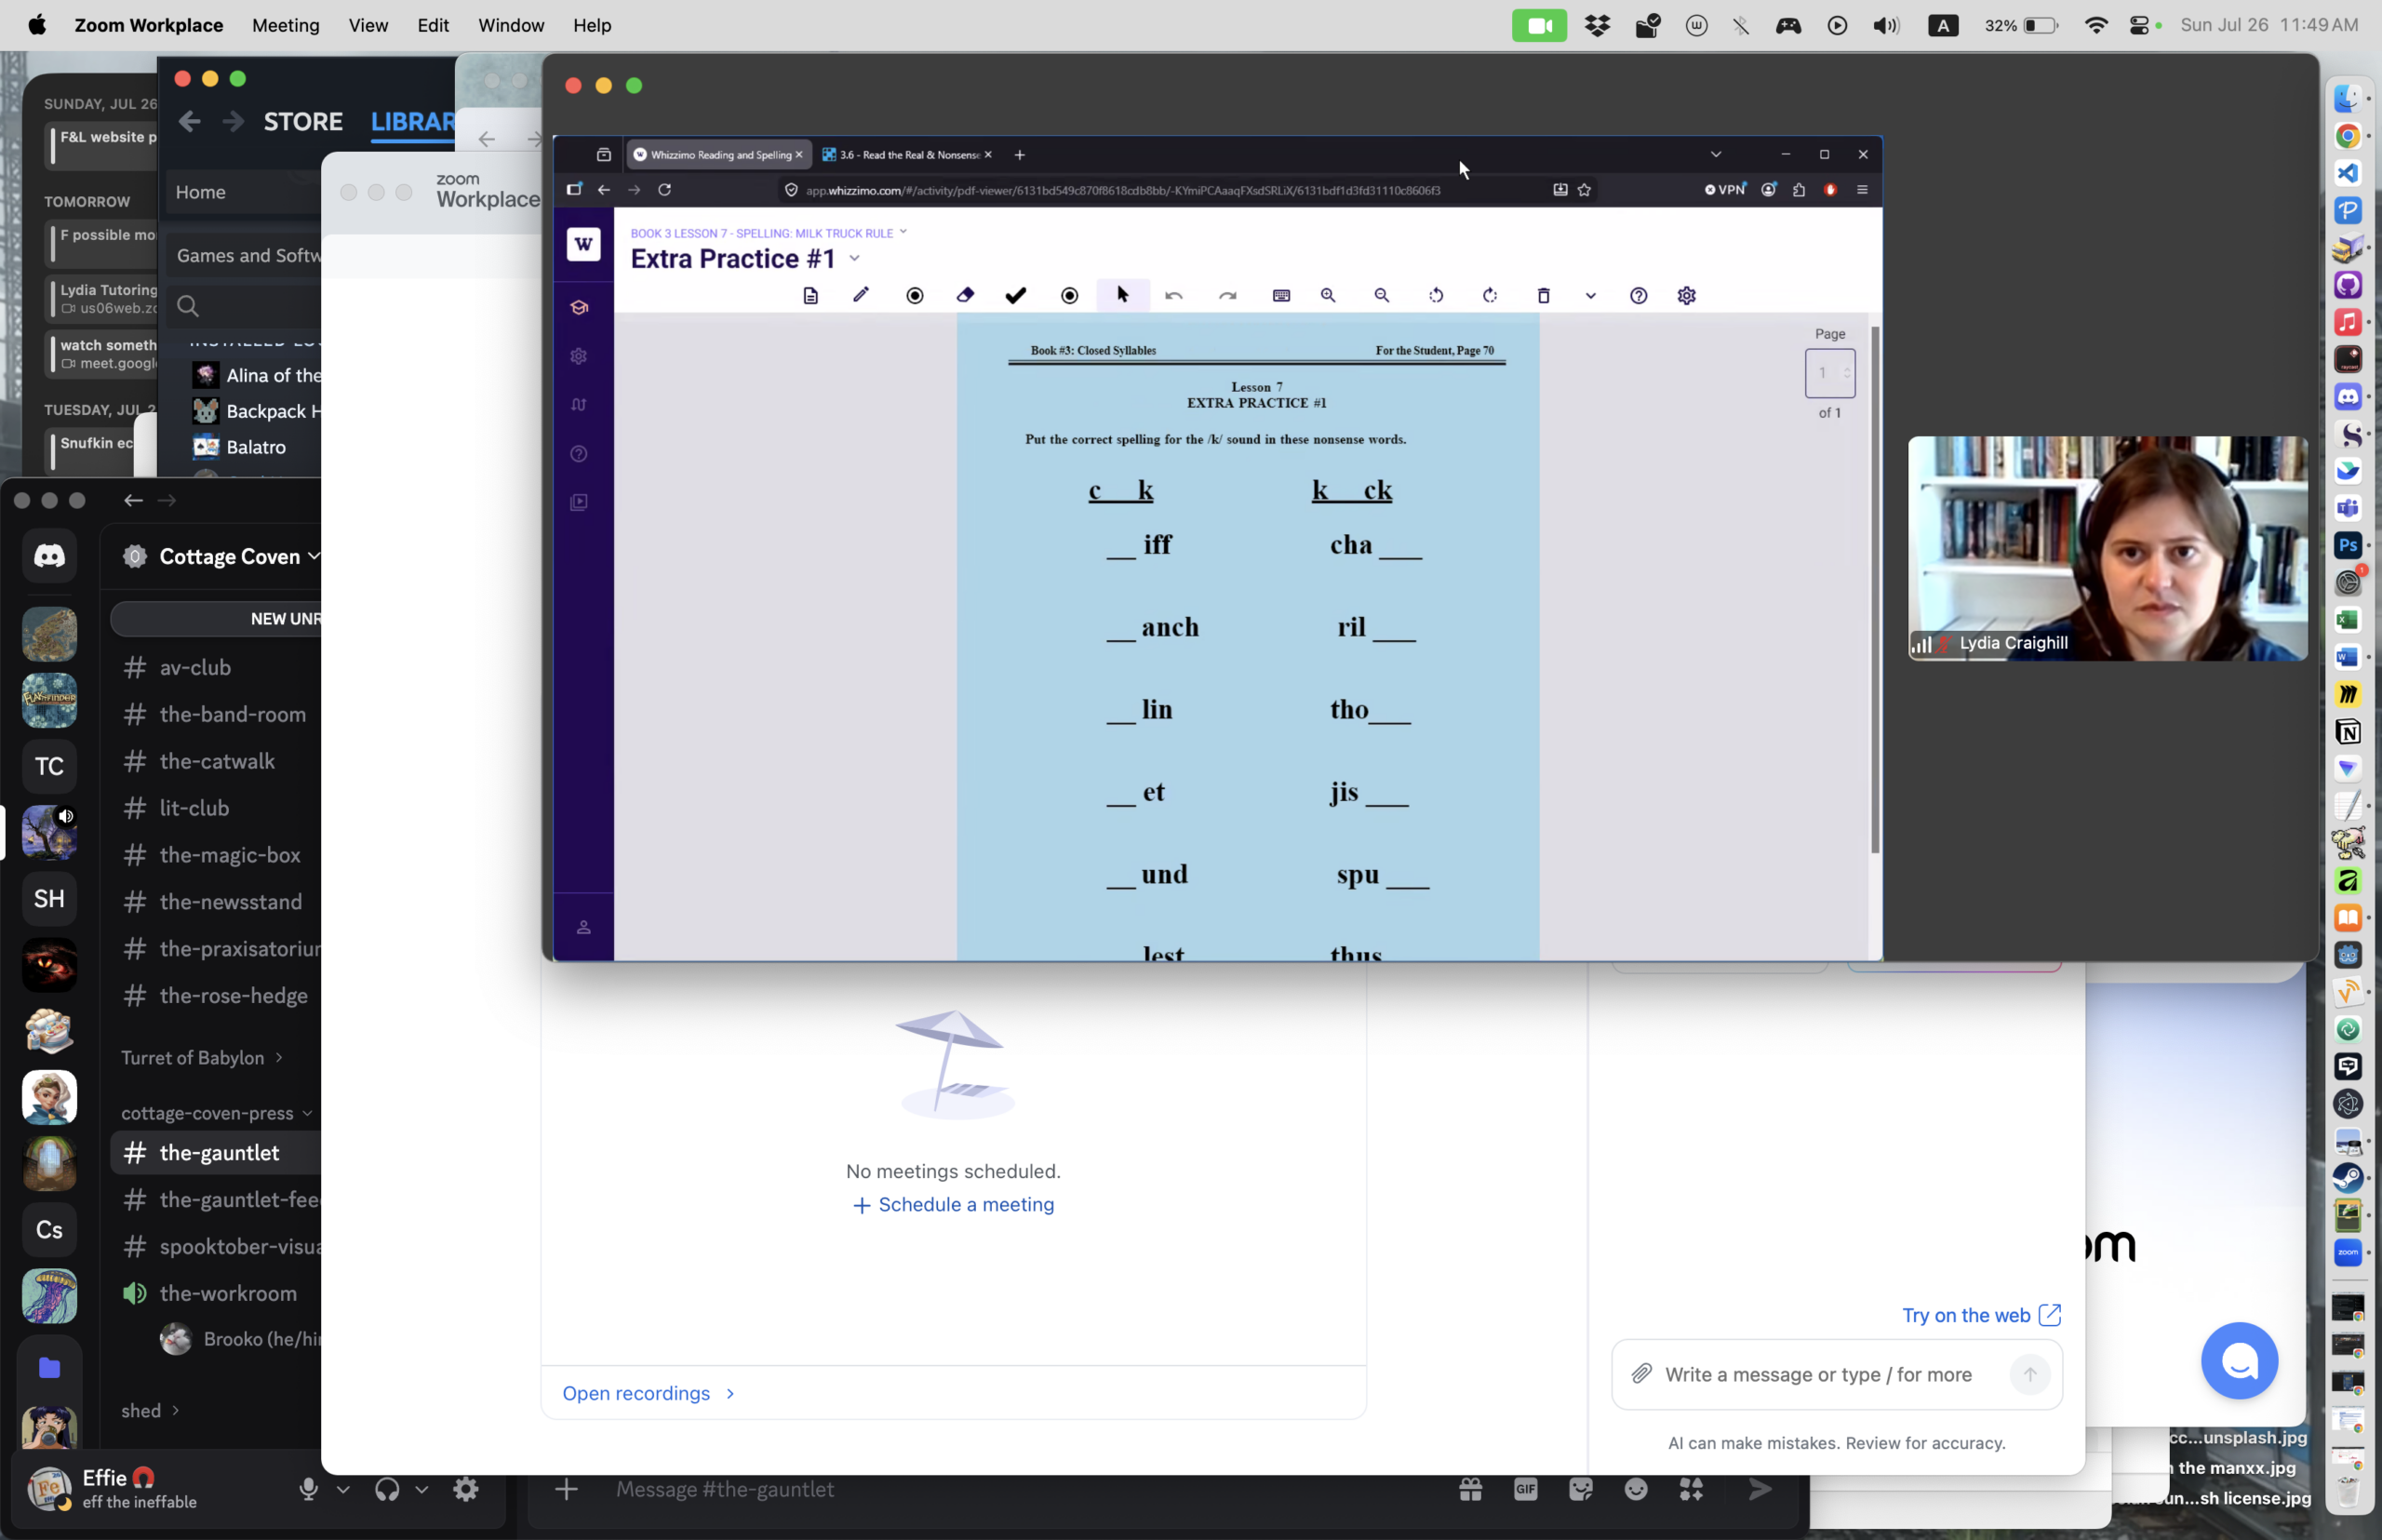The width and height of the screenshot is (2382, 1540).
Task: Click the document page icon in Whizzimo toolbar
Action: tap(811, 296)
